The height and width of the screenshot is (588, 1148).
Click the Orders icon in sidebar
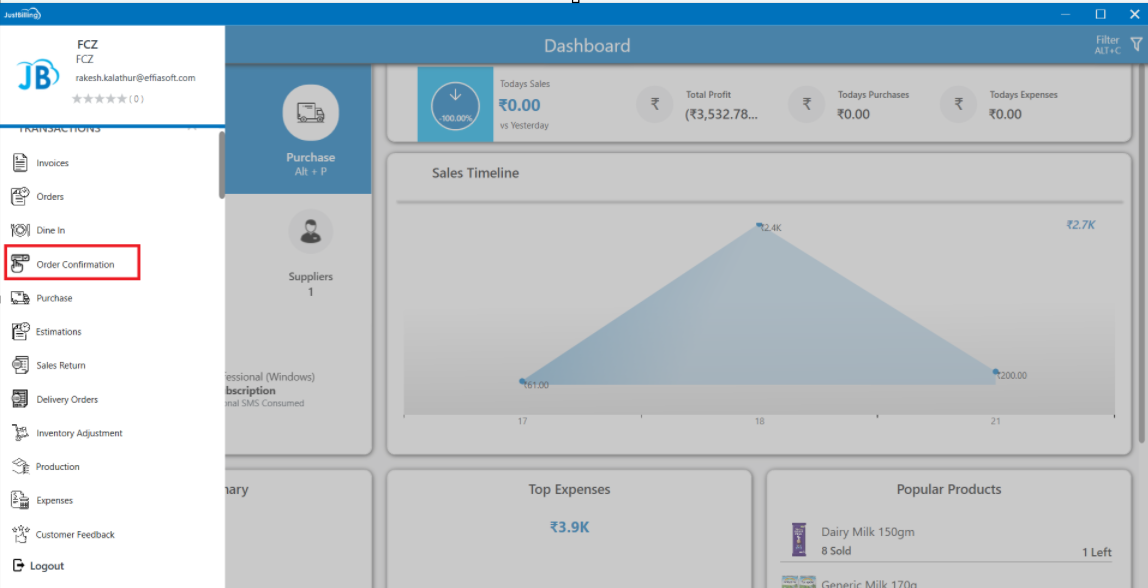[20, 197]
